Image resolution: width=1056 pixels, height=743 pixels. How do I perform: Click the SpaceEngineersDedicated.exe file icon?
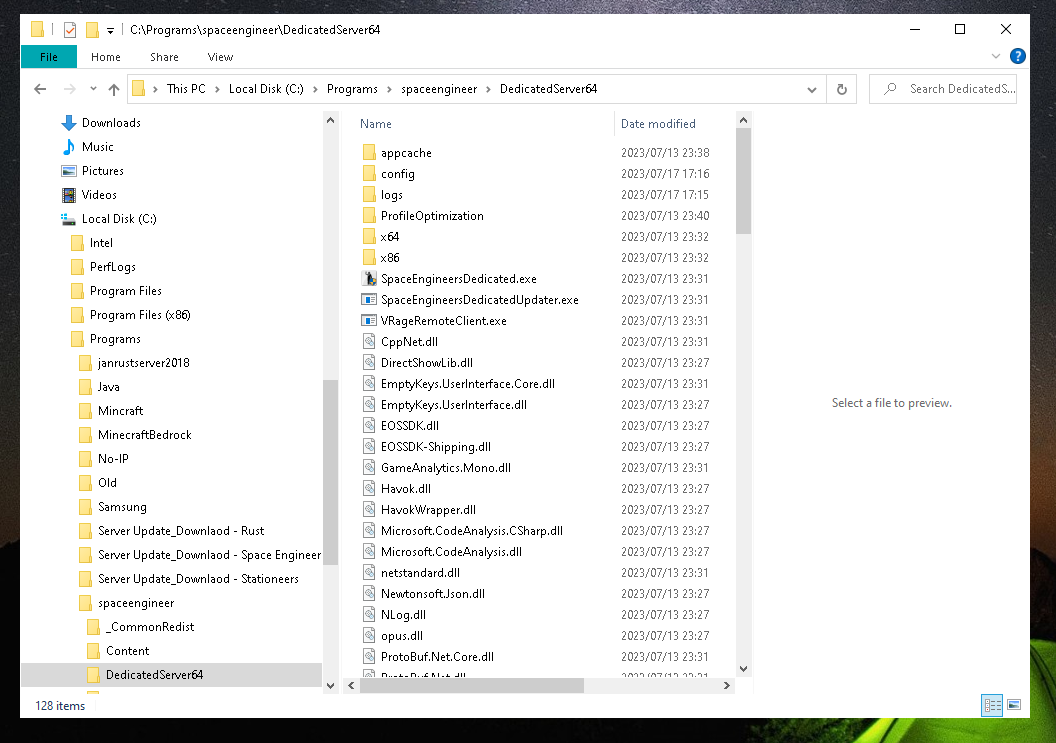[x=368, y=279]
